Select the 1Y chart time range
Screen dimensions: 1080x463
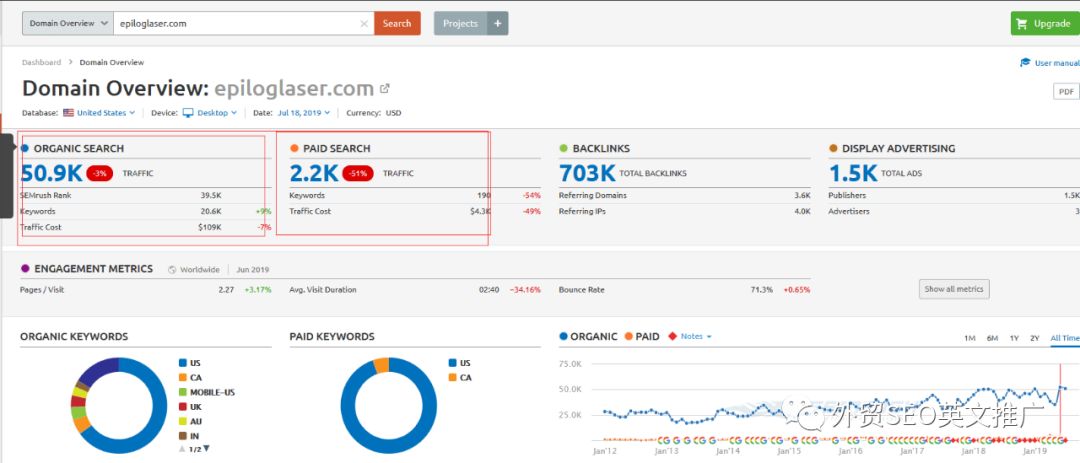point(1014,338)
